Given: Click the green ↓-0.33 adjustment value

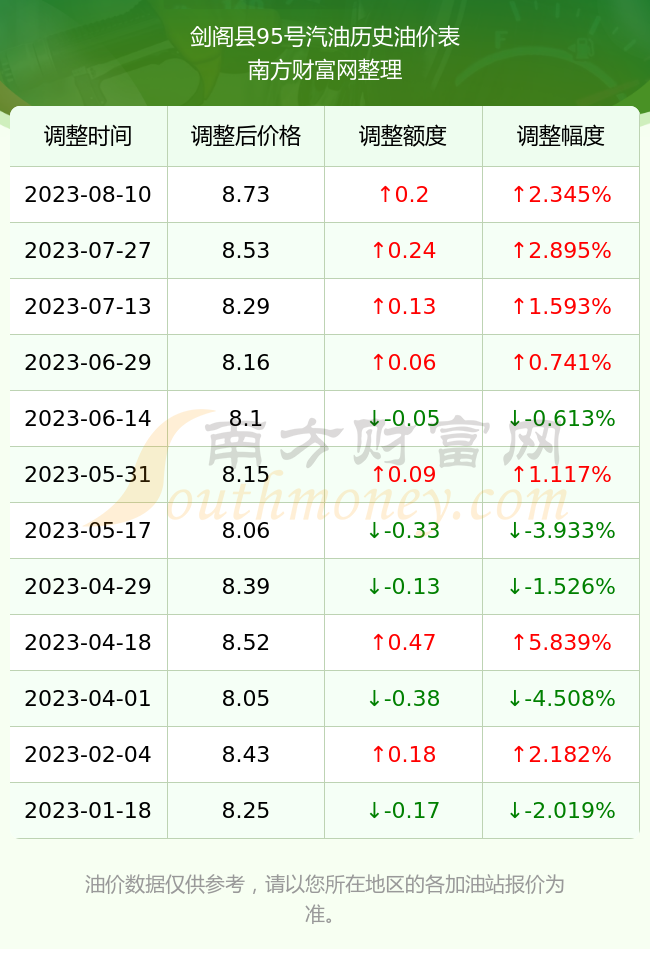Looking at the screenshot, I should 403,531.
